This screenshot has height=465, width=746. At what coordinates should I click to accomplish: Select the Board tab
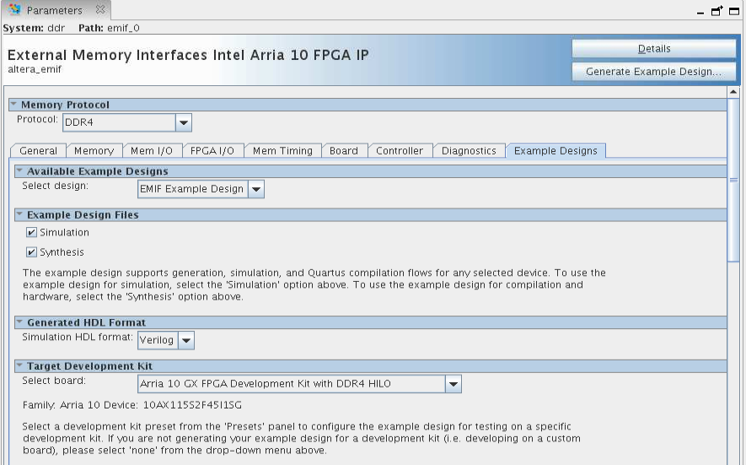tap(344, 151)
